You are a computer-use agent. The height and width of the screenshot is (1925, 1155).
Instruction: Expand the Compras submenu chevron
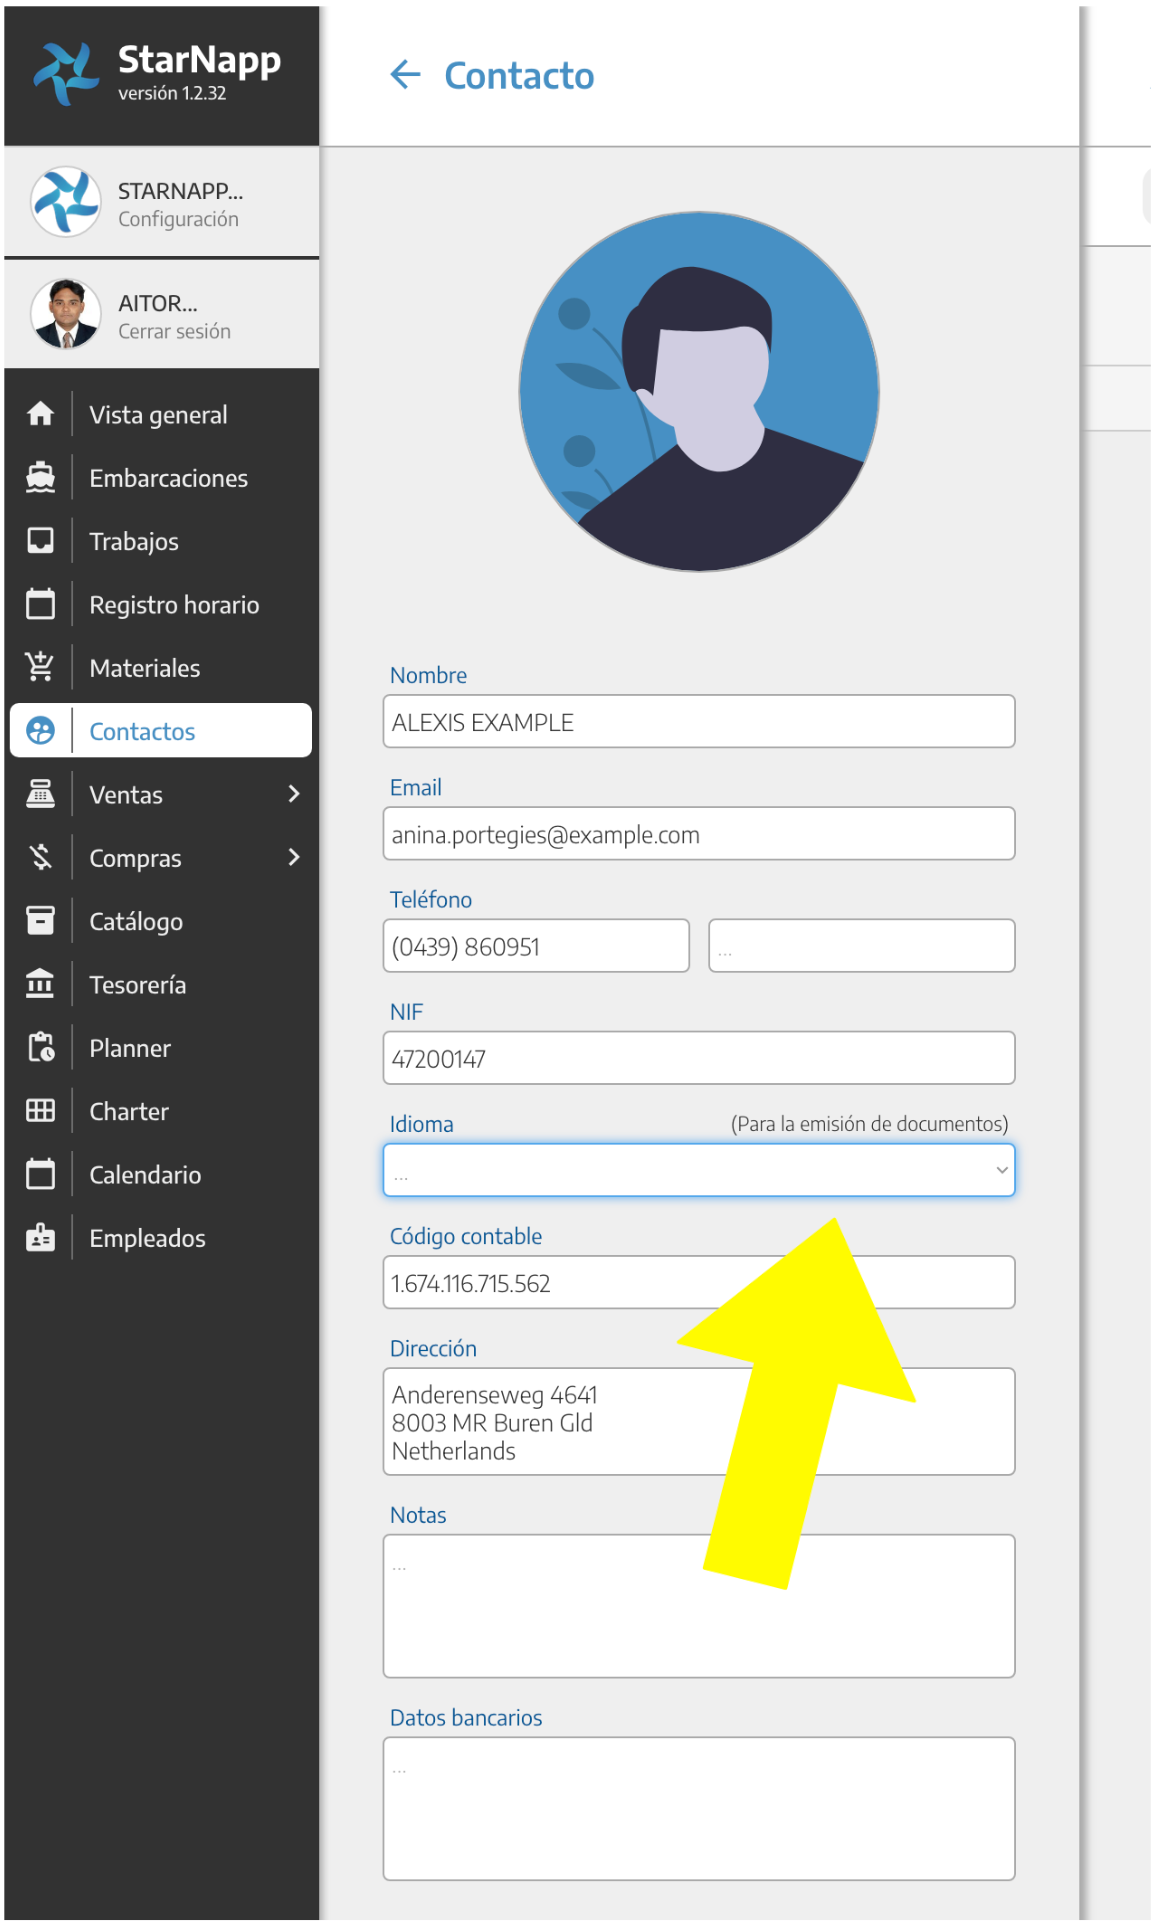293,857
